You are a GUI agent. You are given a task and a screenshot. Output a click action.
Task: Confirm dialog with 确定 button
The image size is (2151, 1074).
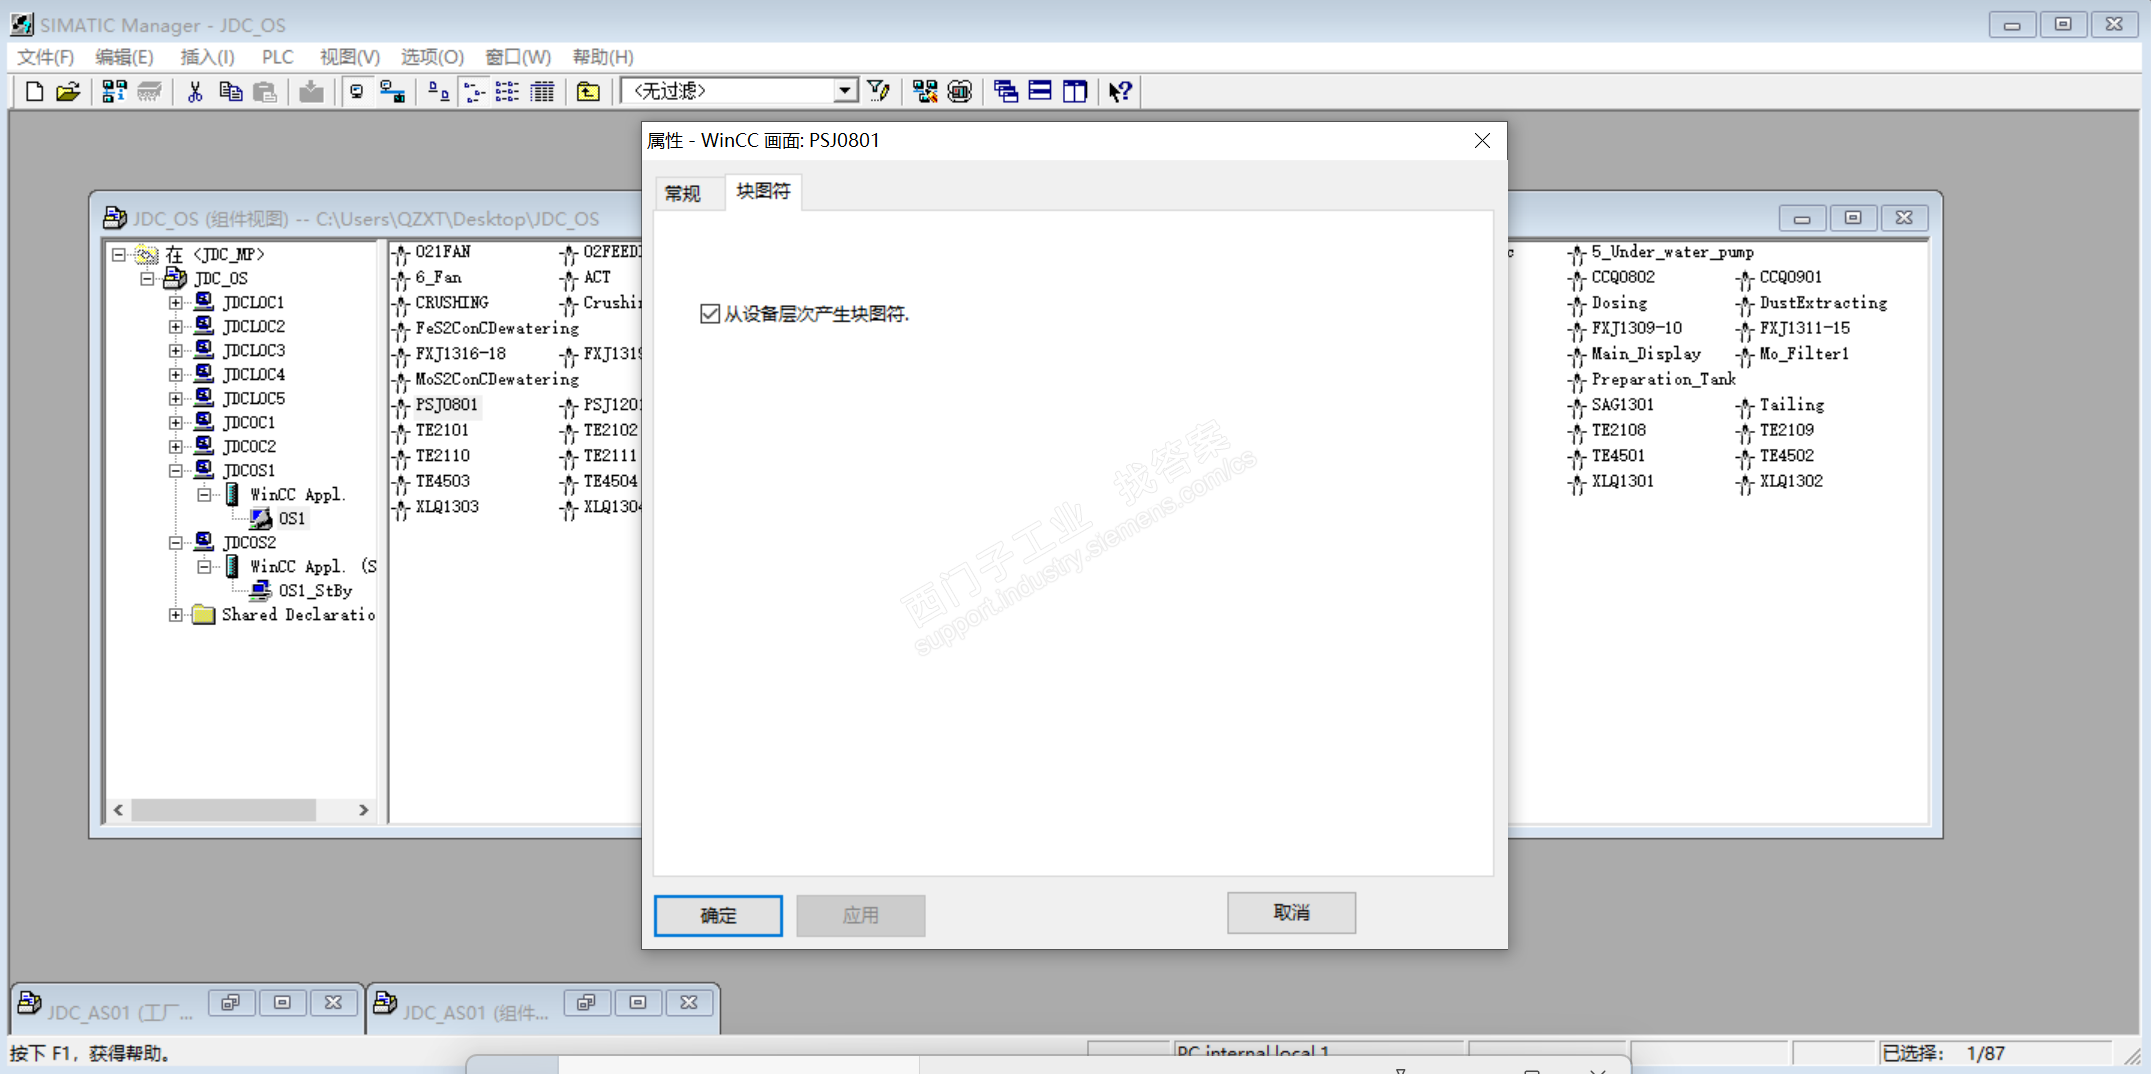click(x=718, y=915)
